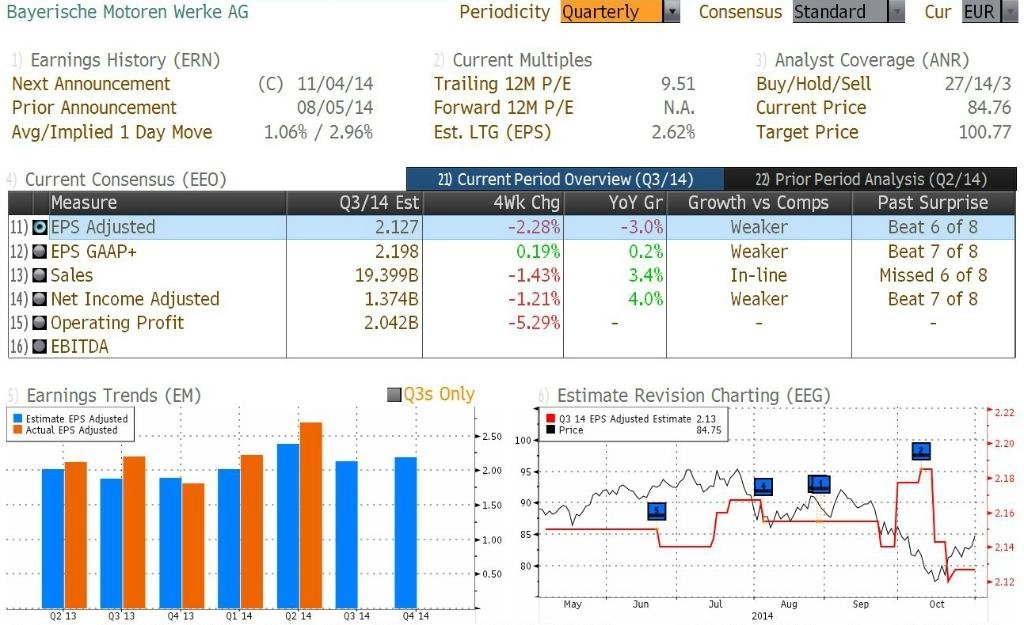Switch to Prior Period Analysis (Q2/14) tab
Image resolution: width=1024 pixels, height=625 pixels.
[871, 179]
